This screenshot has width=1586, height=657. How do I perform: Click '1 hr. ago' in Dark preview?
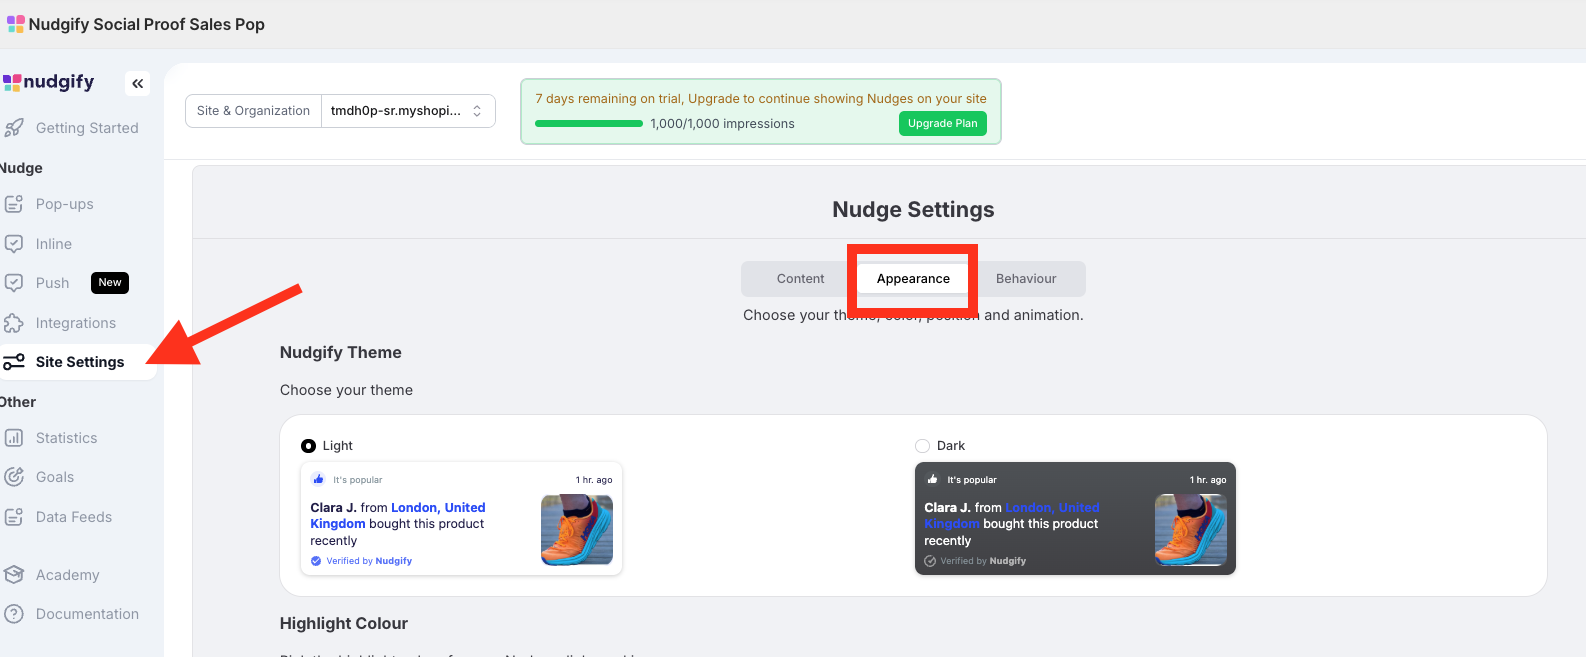pyautogui.click(x=1208, y=480)
